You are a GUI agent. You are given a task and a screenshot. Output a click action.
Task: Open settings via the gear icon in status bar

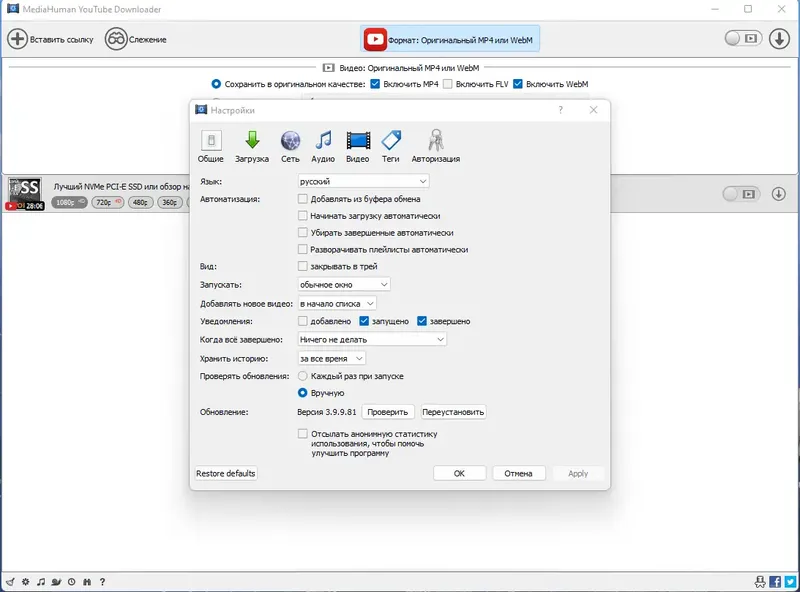coord(26,582)
